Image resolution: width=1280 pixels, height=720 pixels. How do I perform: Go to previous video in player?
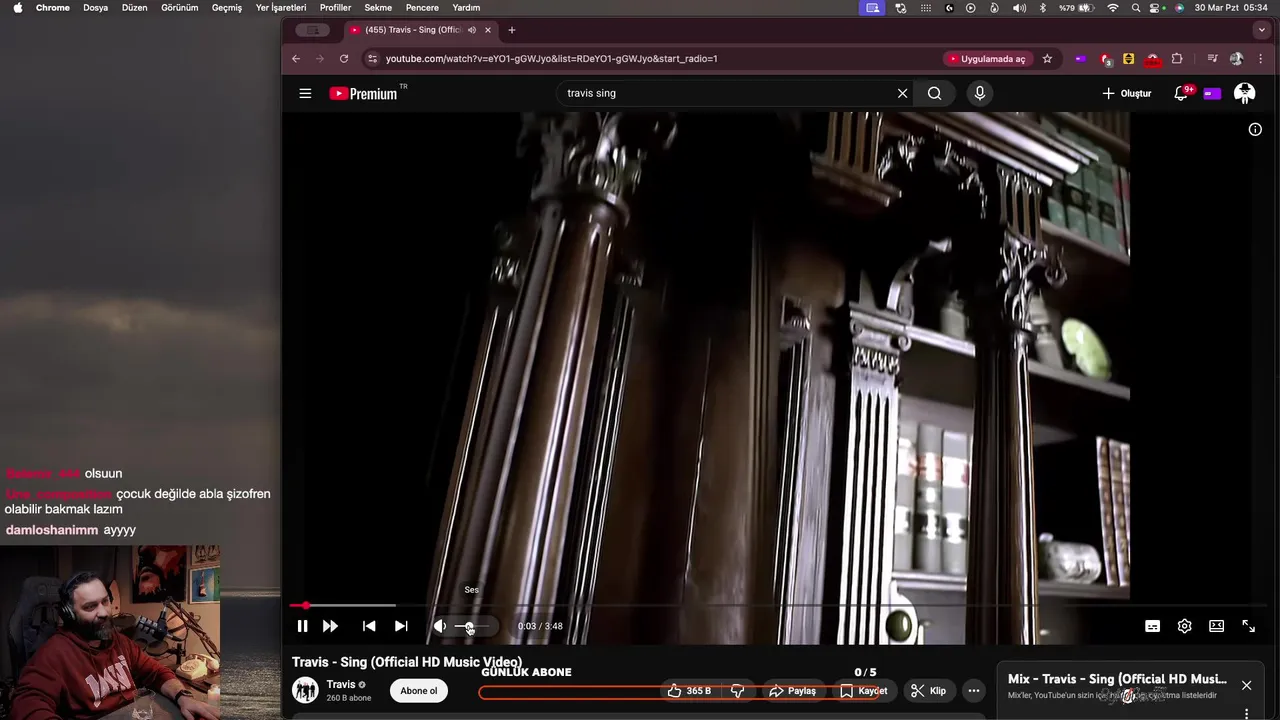tap(369, 626)
